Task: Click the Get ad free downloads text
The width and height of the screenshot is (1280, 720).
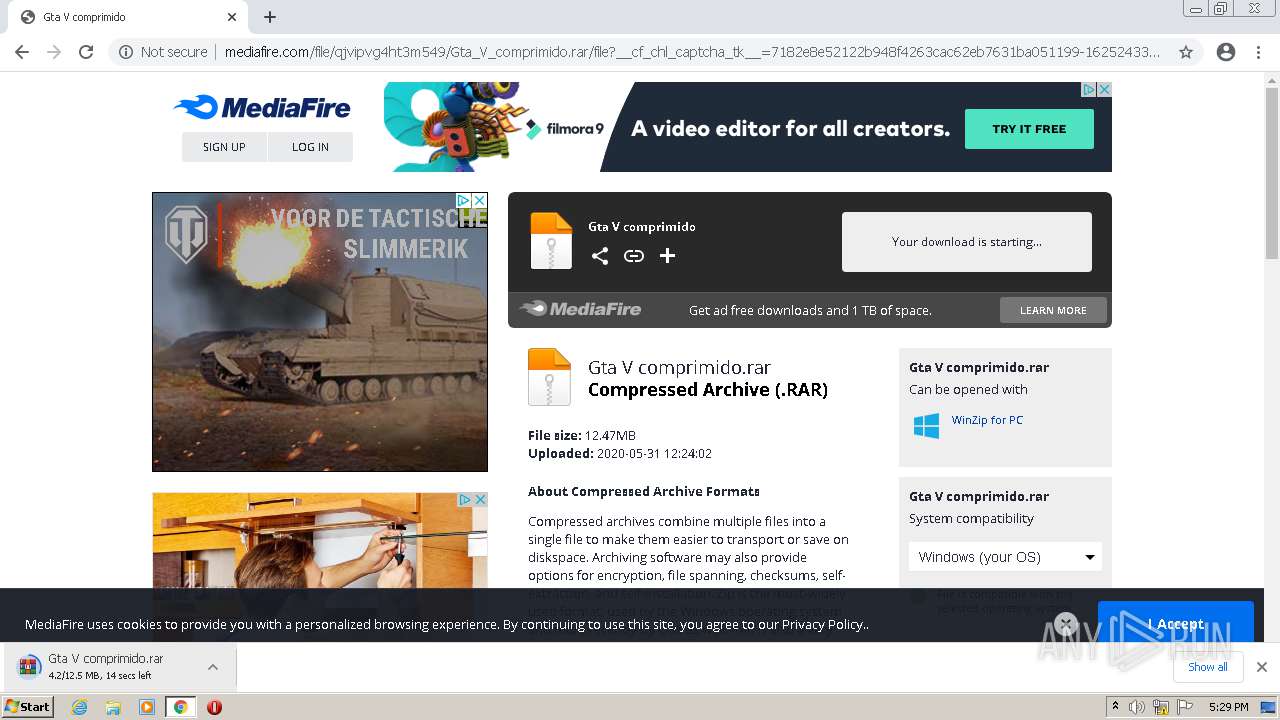Action: (810, 310)
